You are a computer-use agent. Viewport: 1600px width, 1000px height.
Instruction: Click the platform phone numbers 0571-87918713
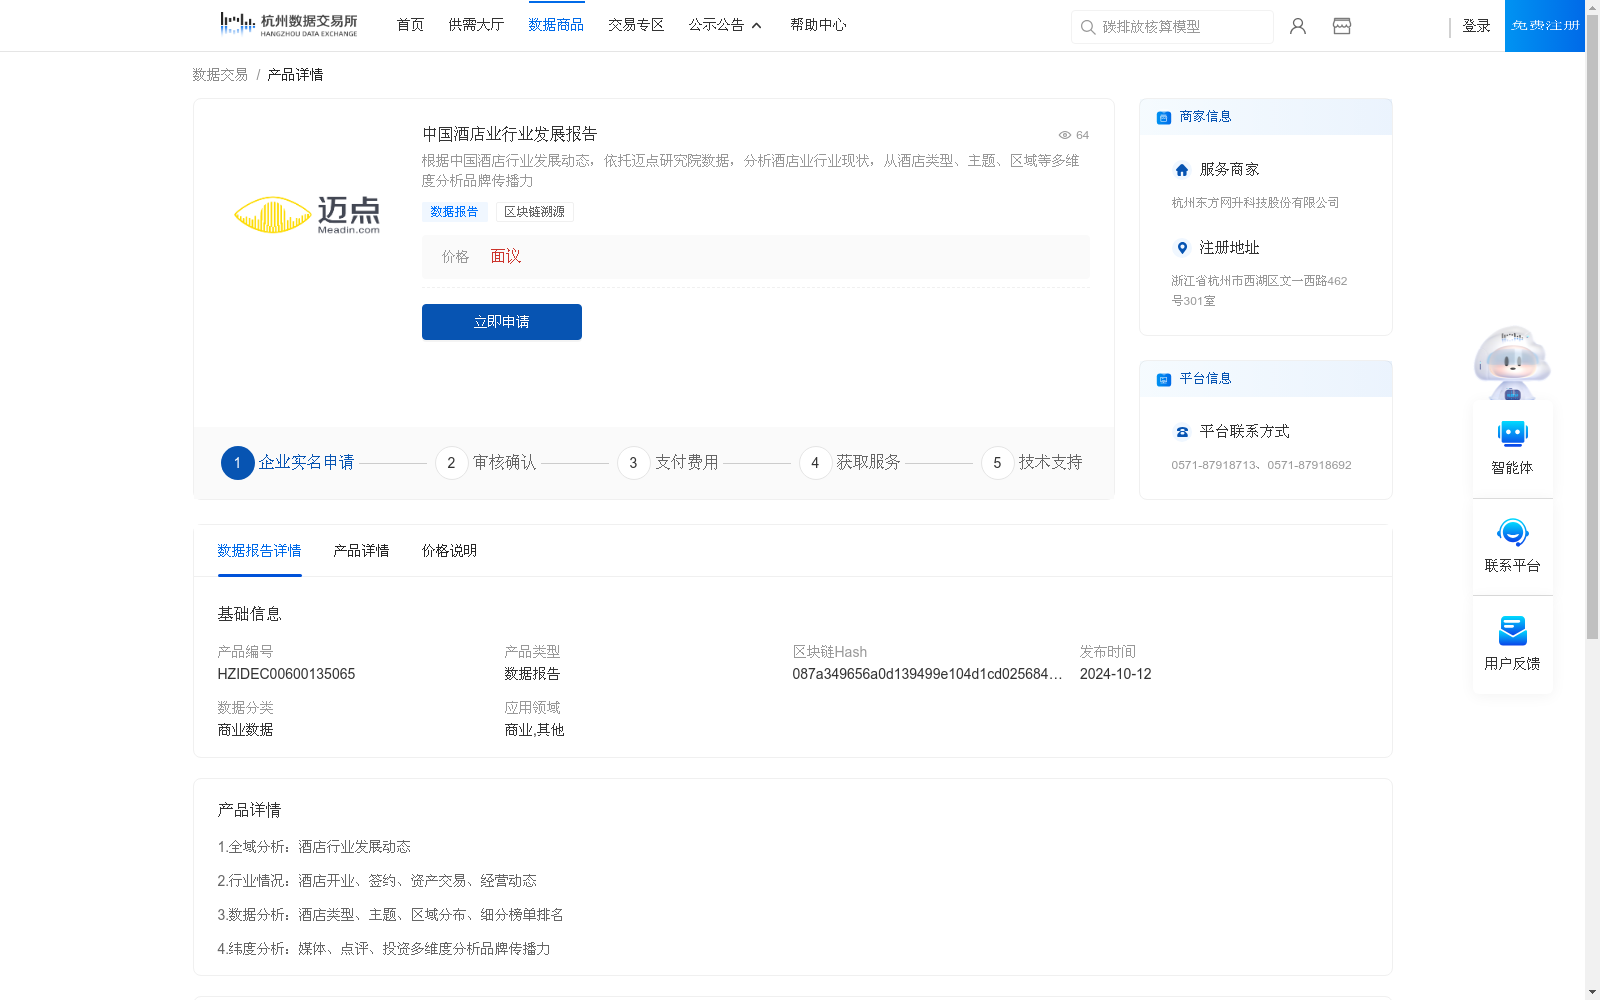(x=1261, y=465)
